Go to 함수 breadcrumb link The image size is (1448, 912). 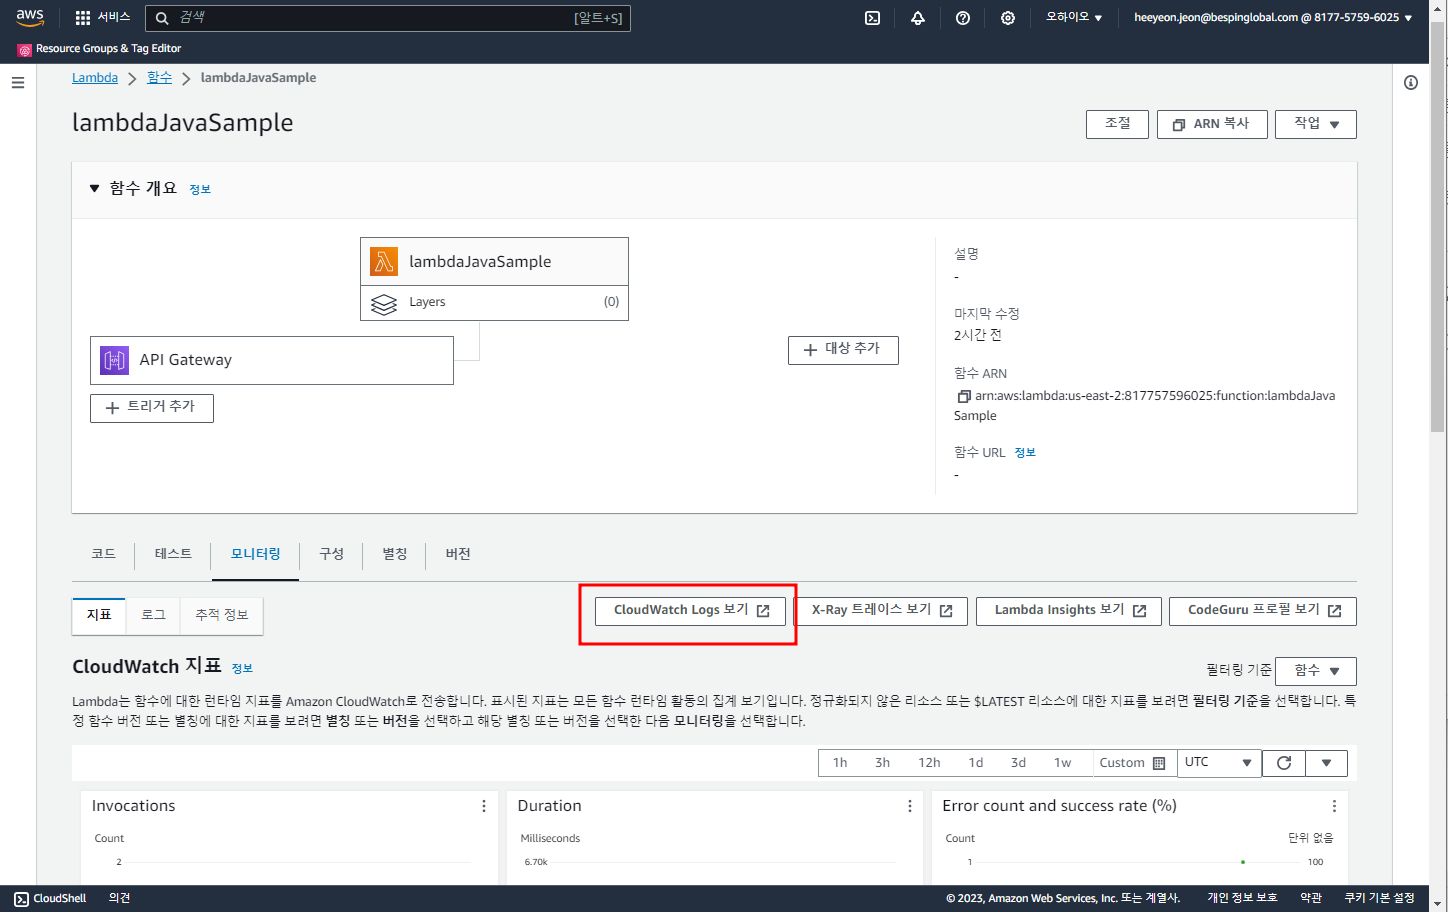tap(159, 78)
